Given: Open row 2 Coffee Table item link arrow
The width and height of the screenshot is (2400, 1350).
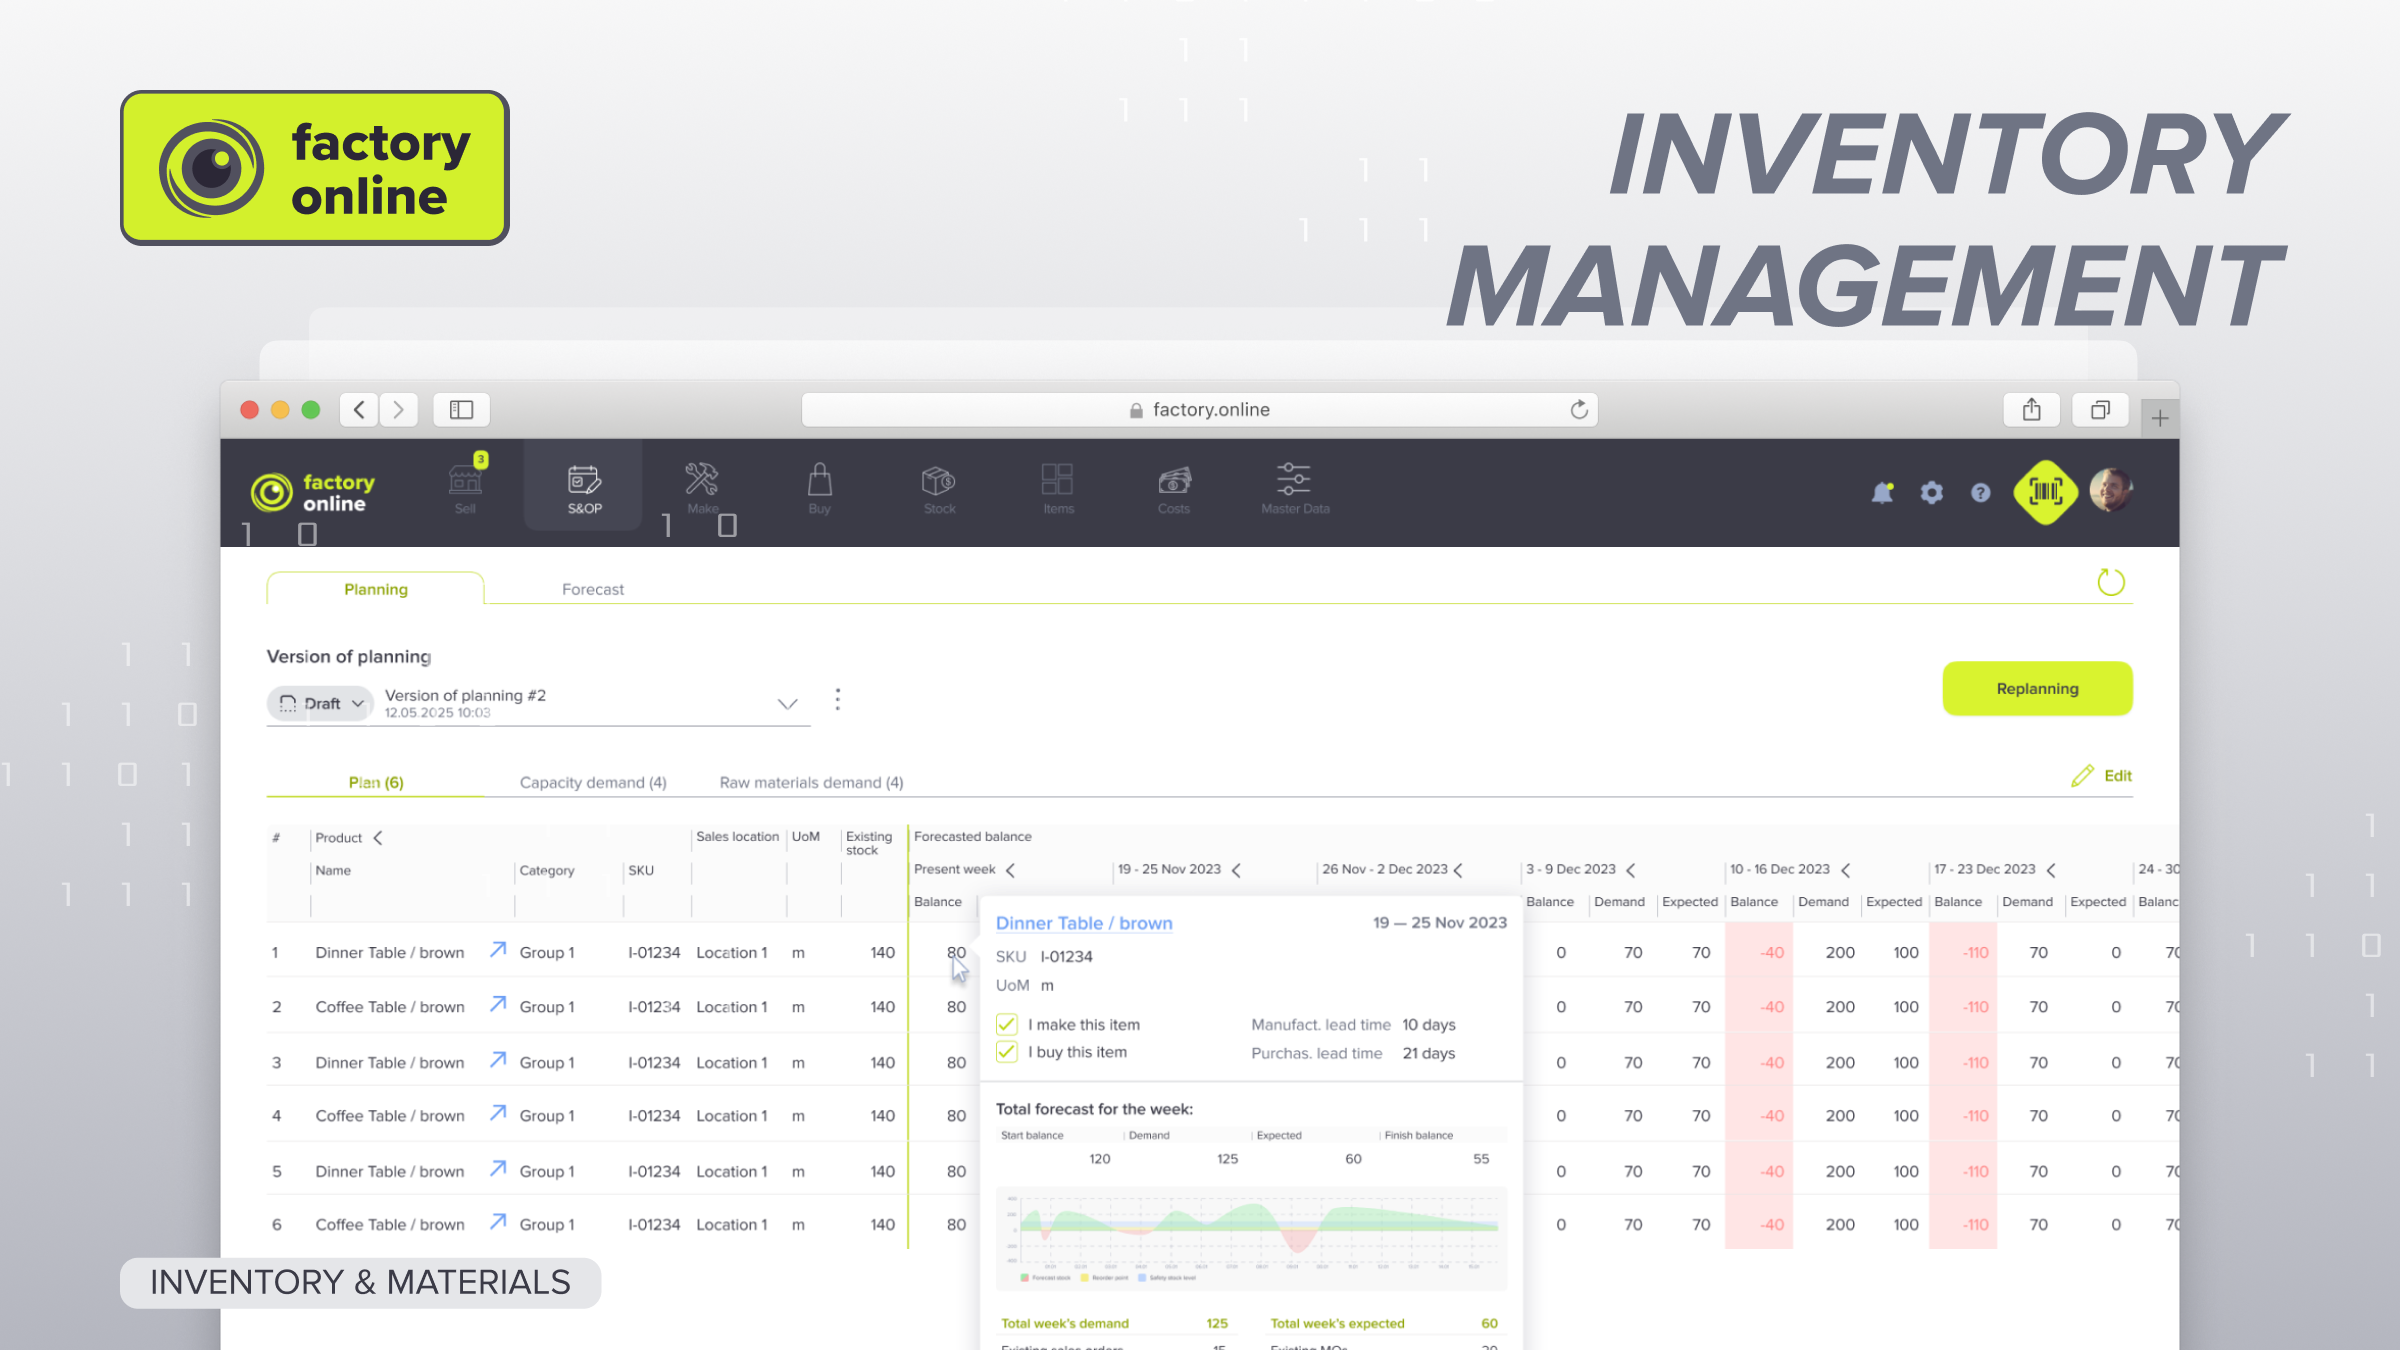Looking at the screenshot, I should pyautogui.click(x=498, y=1004).
